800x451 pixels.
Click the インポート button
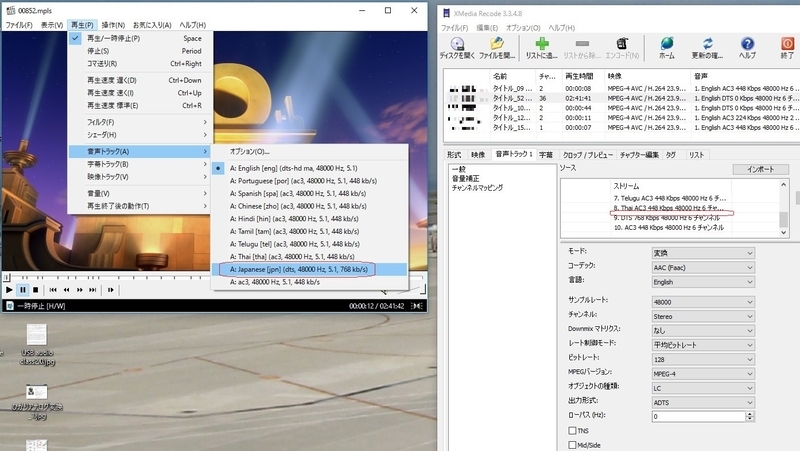click(x=761, y=169)
